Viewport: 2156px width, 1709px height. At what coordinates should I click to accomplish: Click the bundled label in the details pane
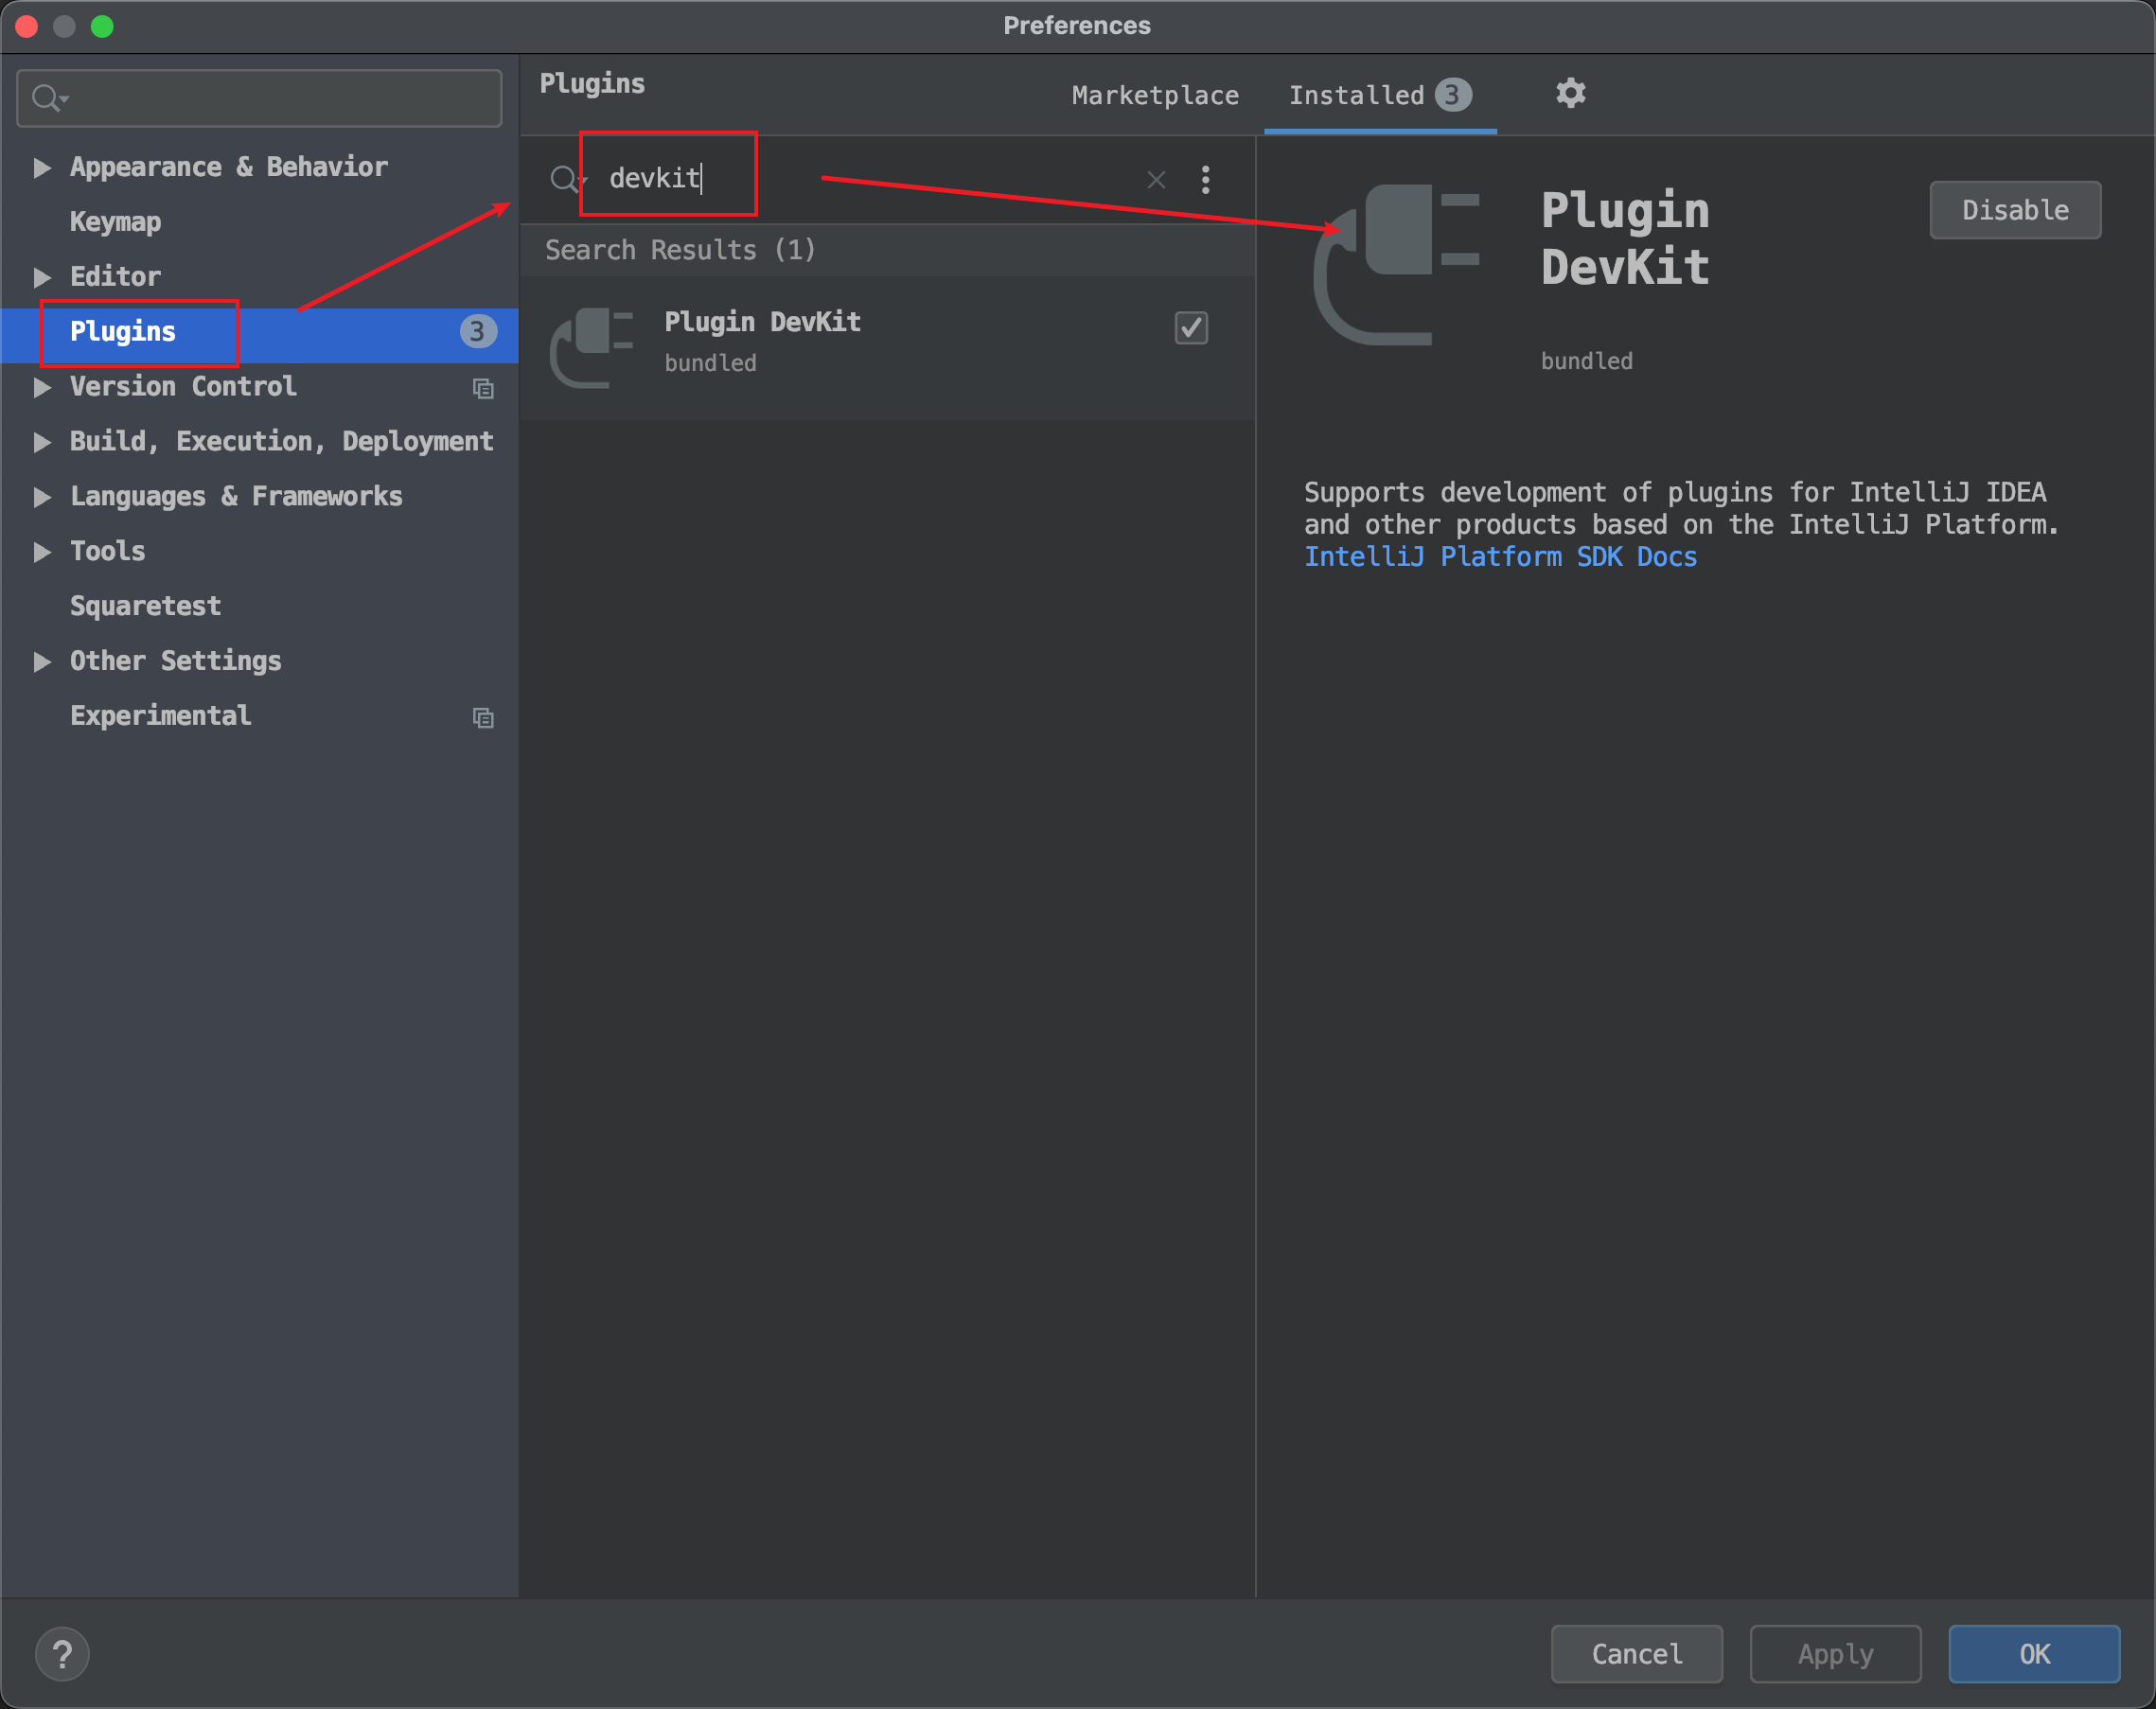1587,361
